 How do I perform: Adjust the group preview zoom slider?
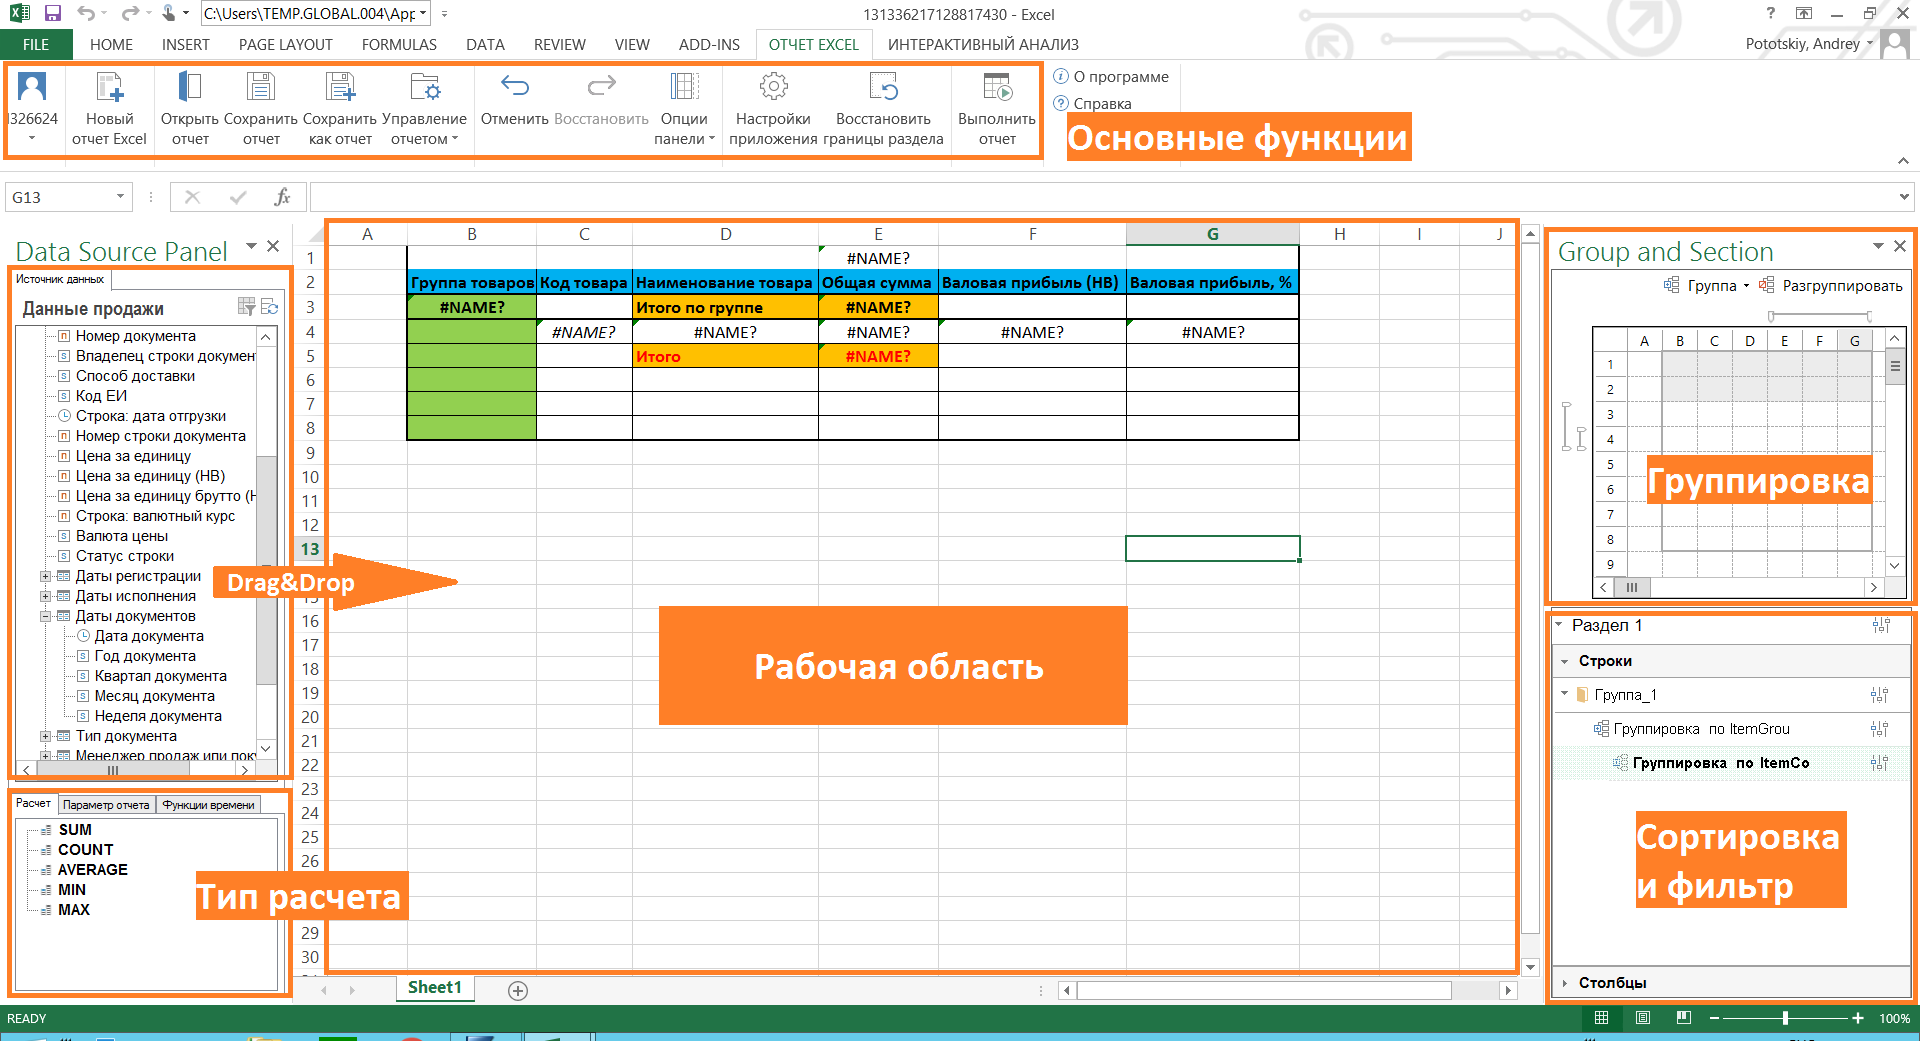1820,316
